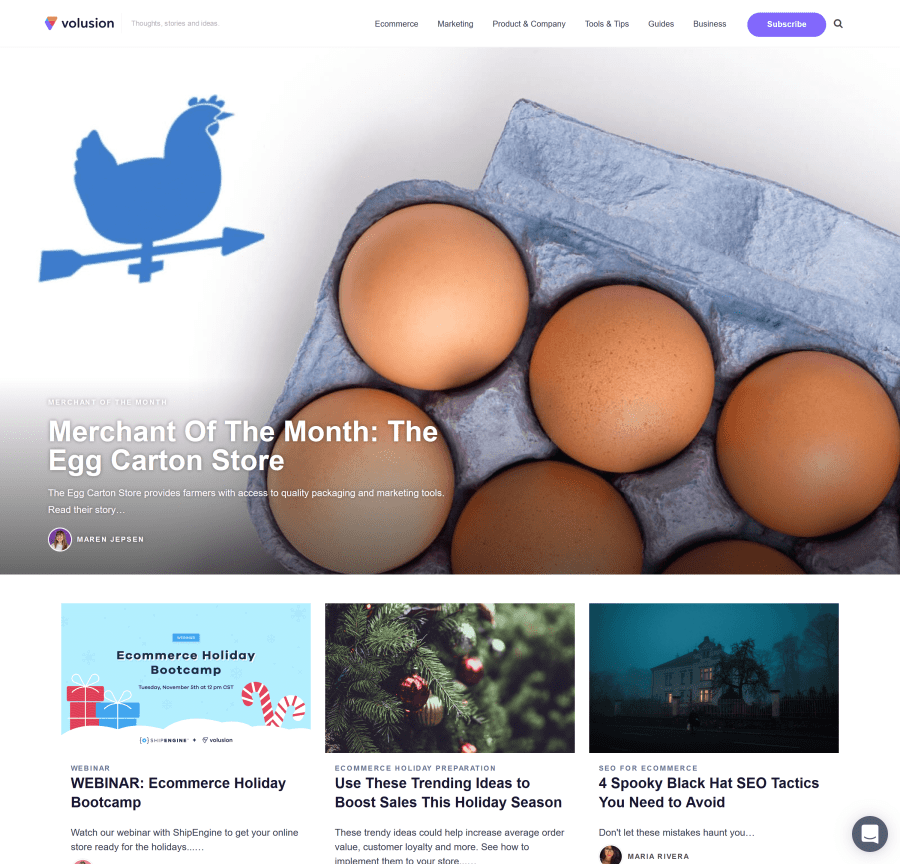Click the purple Subscribe button

coord(786,24)
